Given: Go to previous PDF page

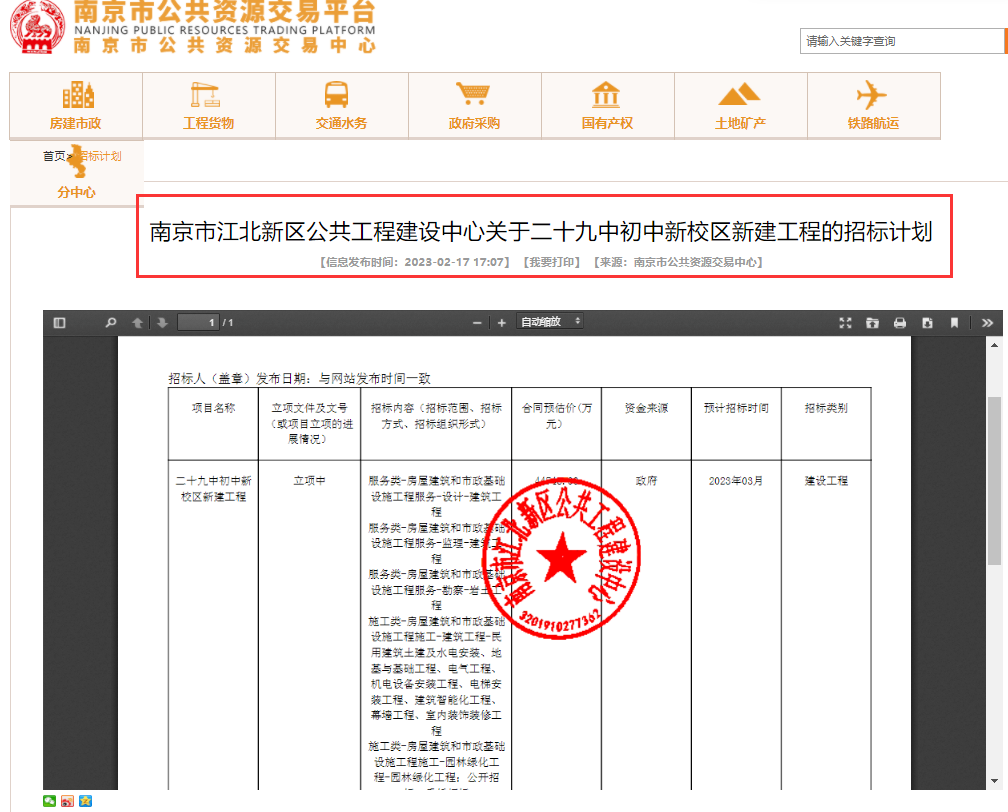Looking at the screenshot, I should [138, 323].
